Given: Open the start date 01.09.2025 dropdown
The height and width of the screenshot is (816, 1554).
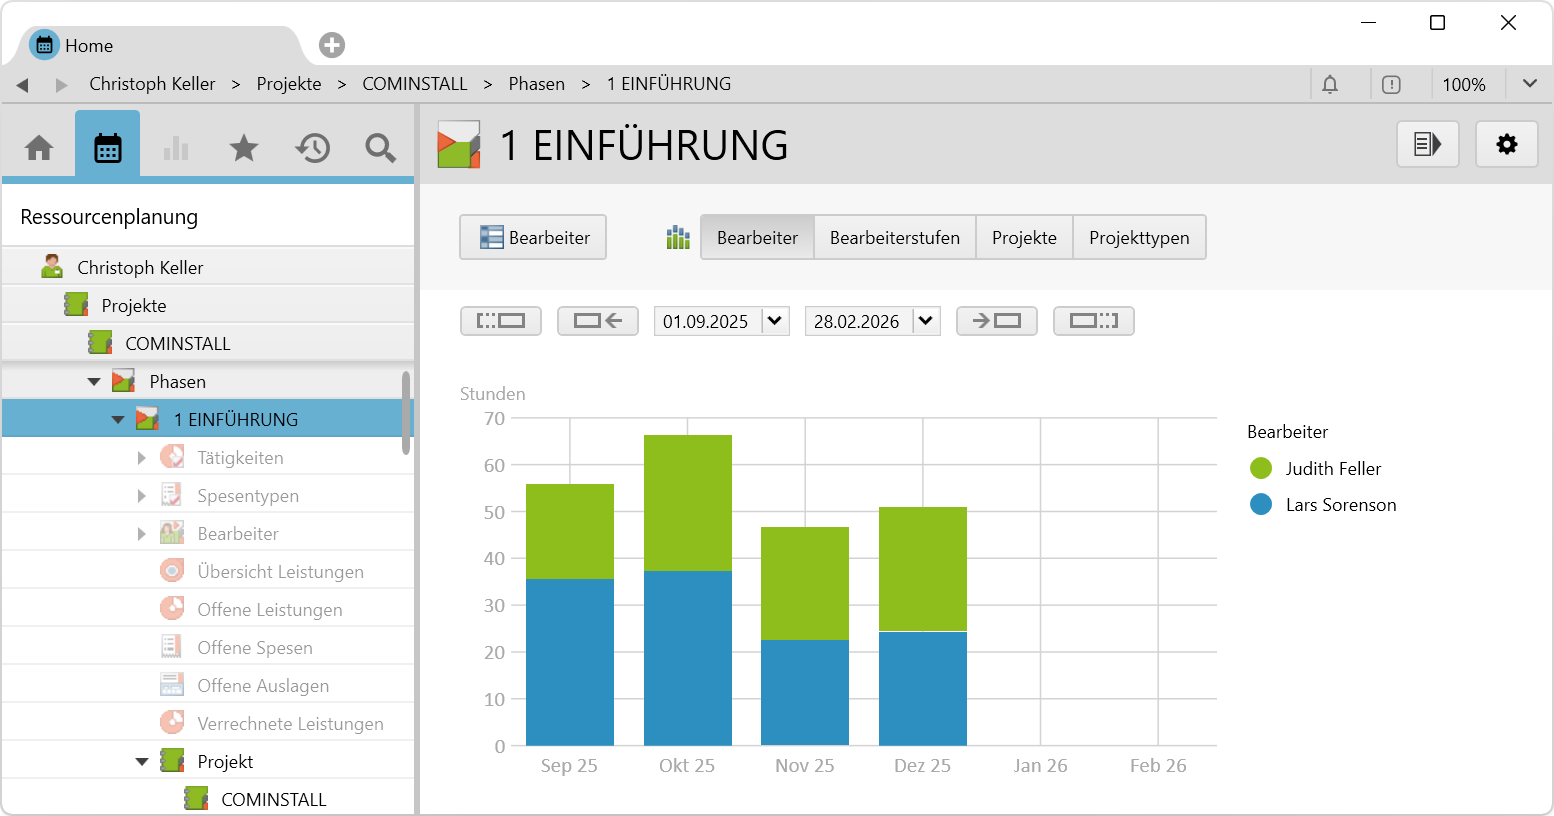Looking at the screenshot, I should 775,321.
